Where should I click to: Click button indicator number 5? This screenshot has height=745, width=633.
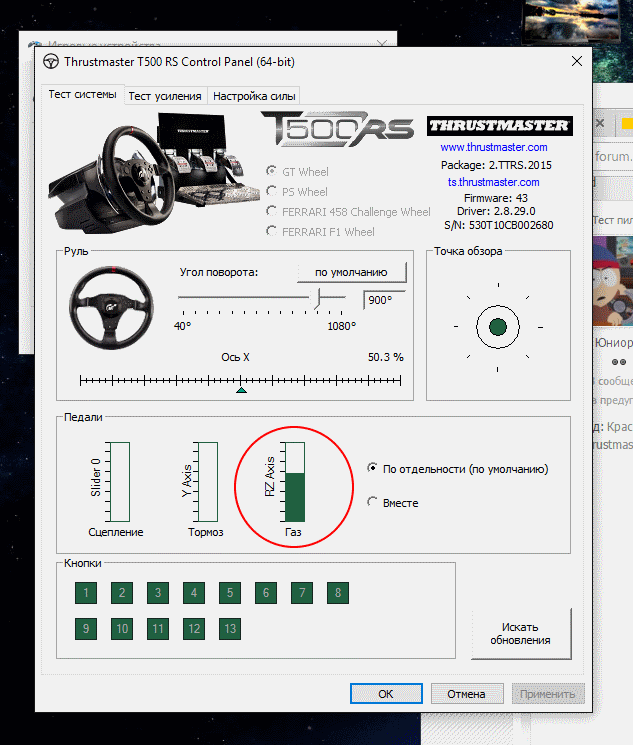[x=230, y=594]
